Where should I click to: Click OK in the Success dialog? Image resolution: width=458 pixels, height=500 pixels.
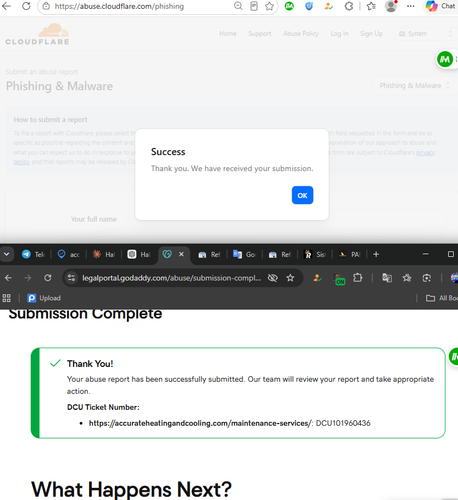click(x=302, y=195)
